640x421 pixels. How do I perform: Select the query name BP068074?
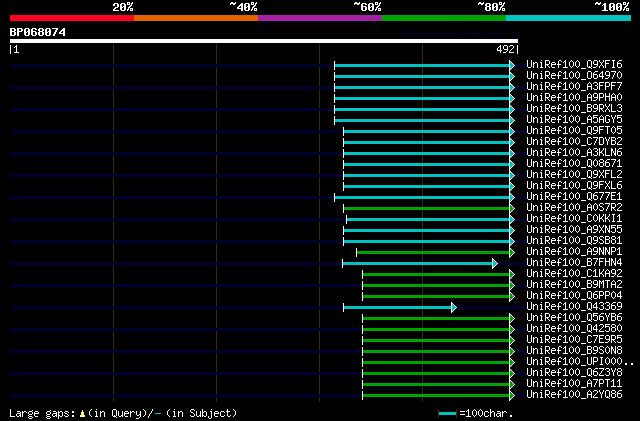click(x=38, y=32)
